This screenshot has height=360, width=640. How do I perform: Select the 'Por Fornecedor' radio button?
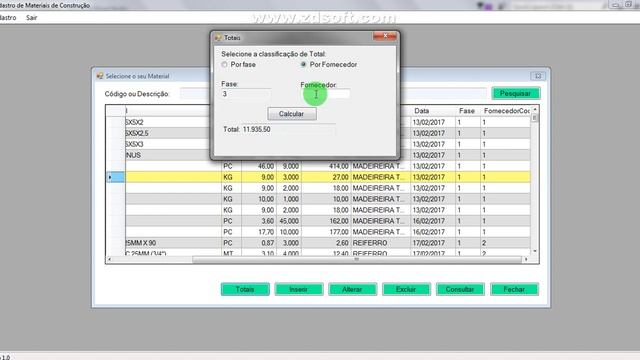tap(303, 64)
